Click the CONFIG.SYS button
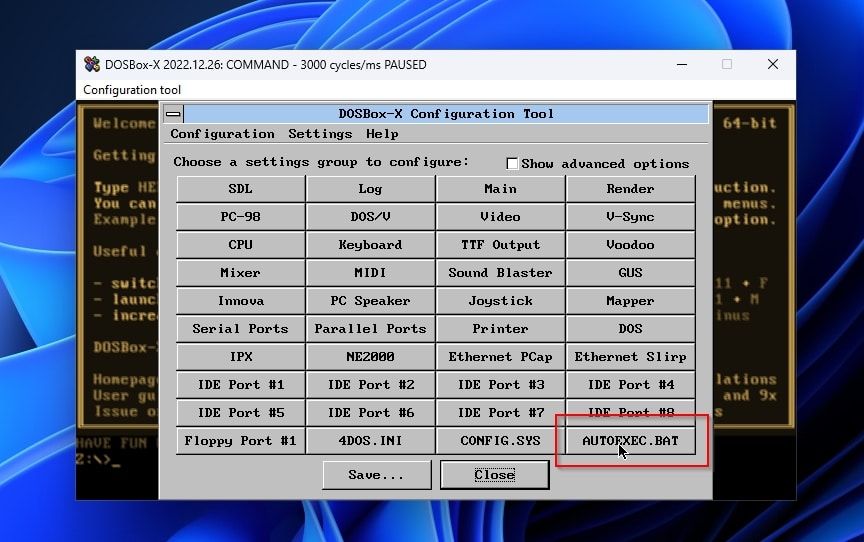This screenshot has height=542, width=864. pos(500,441)
